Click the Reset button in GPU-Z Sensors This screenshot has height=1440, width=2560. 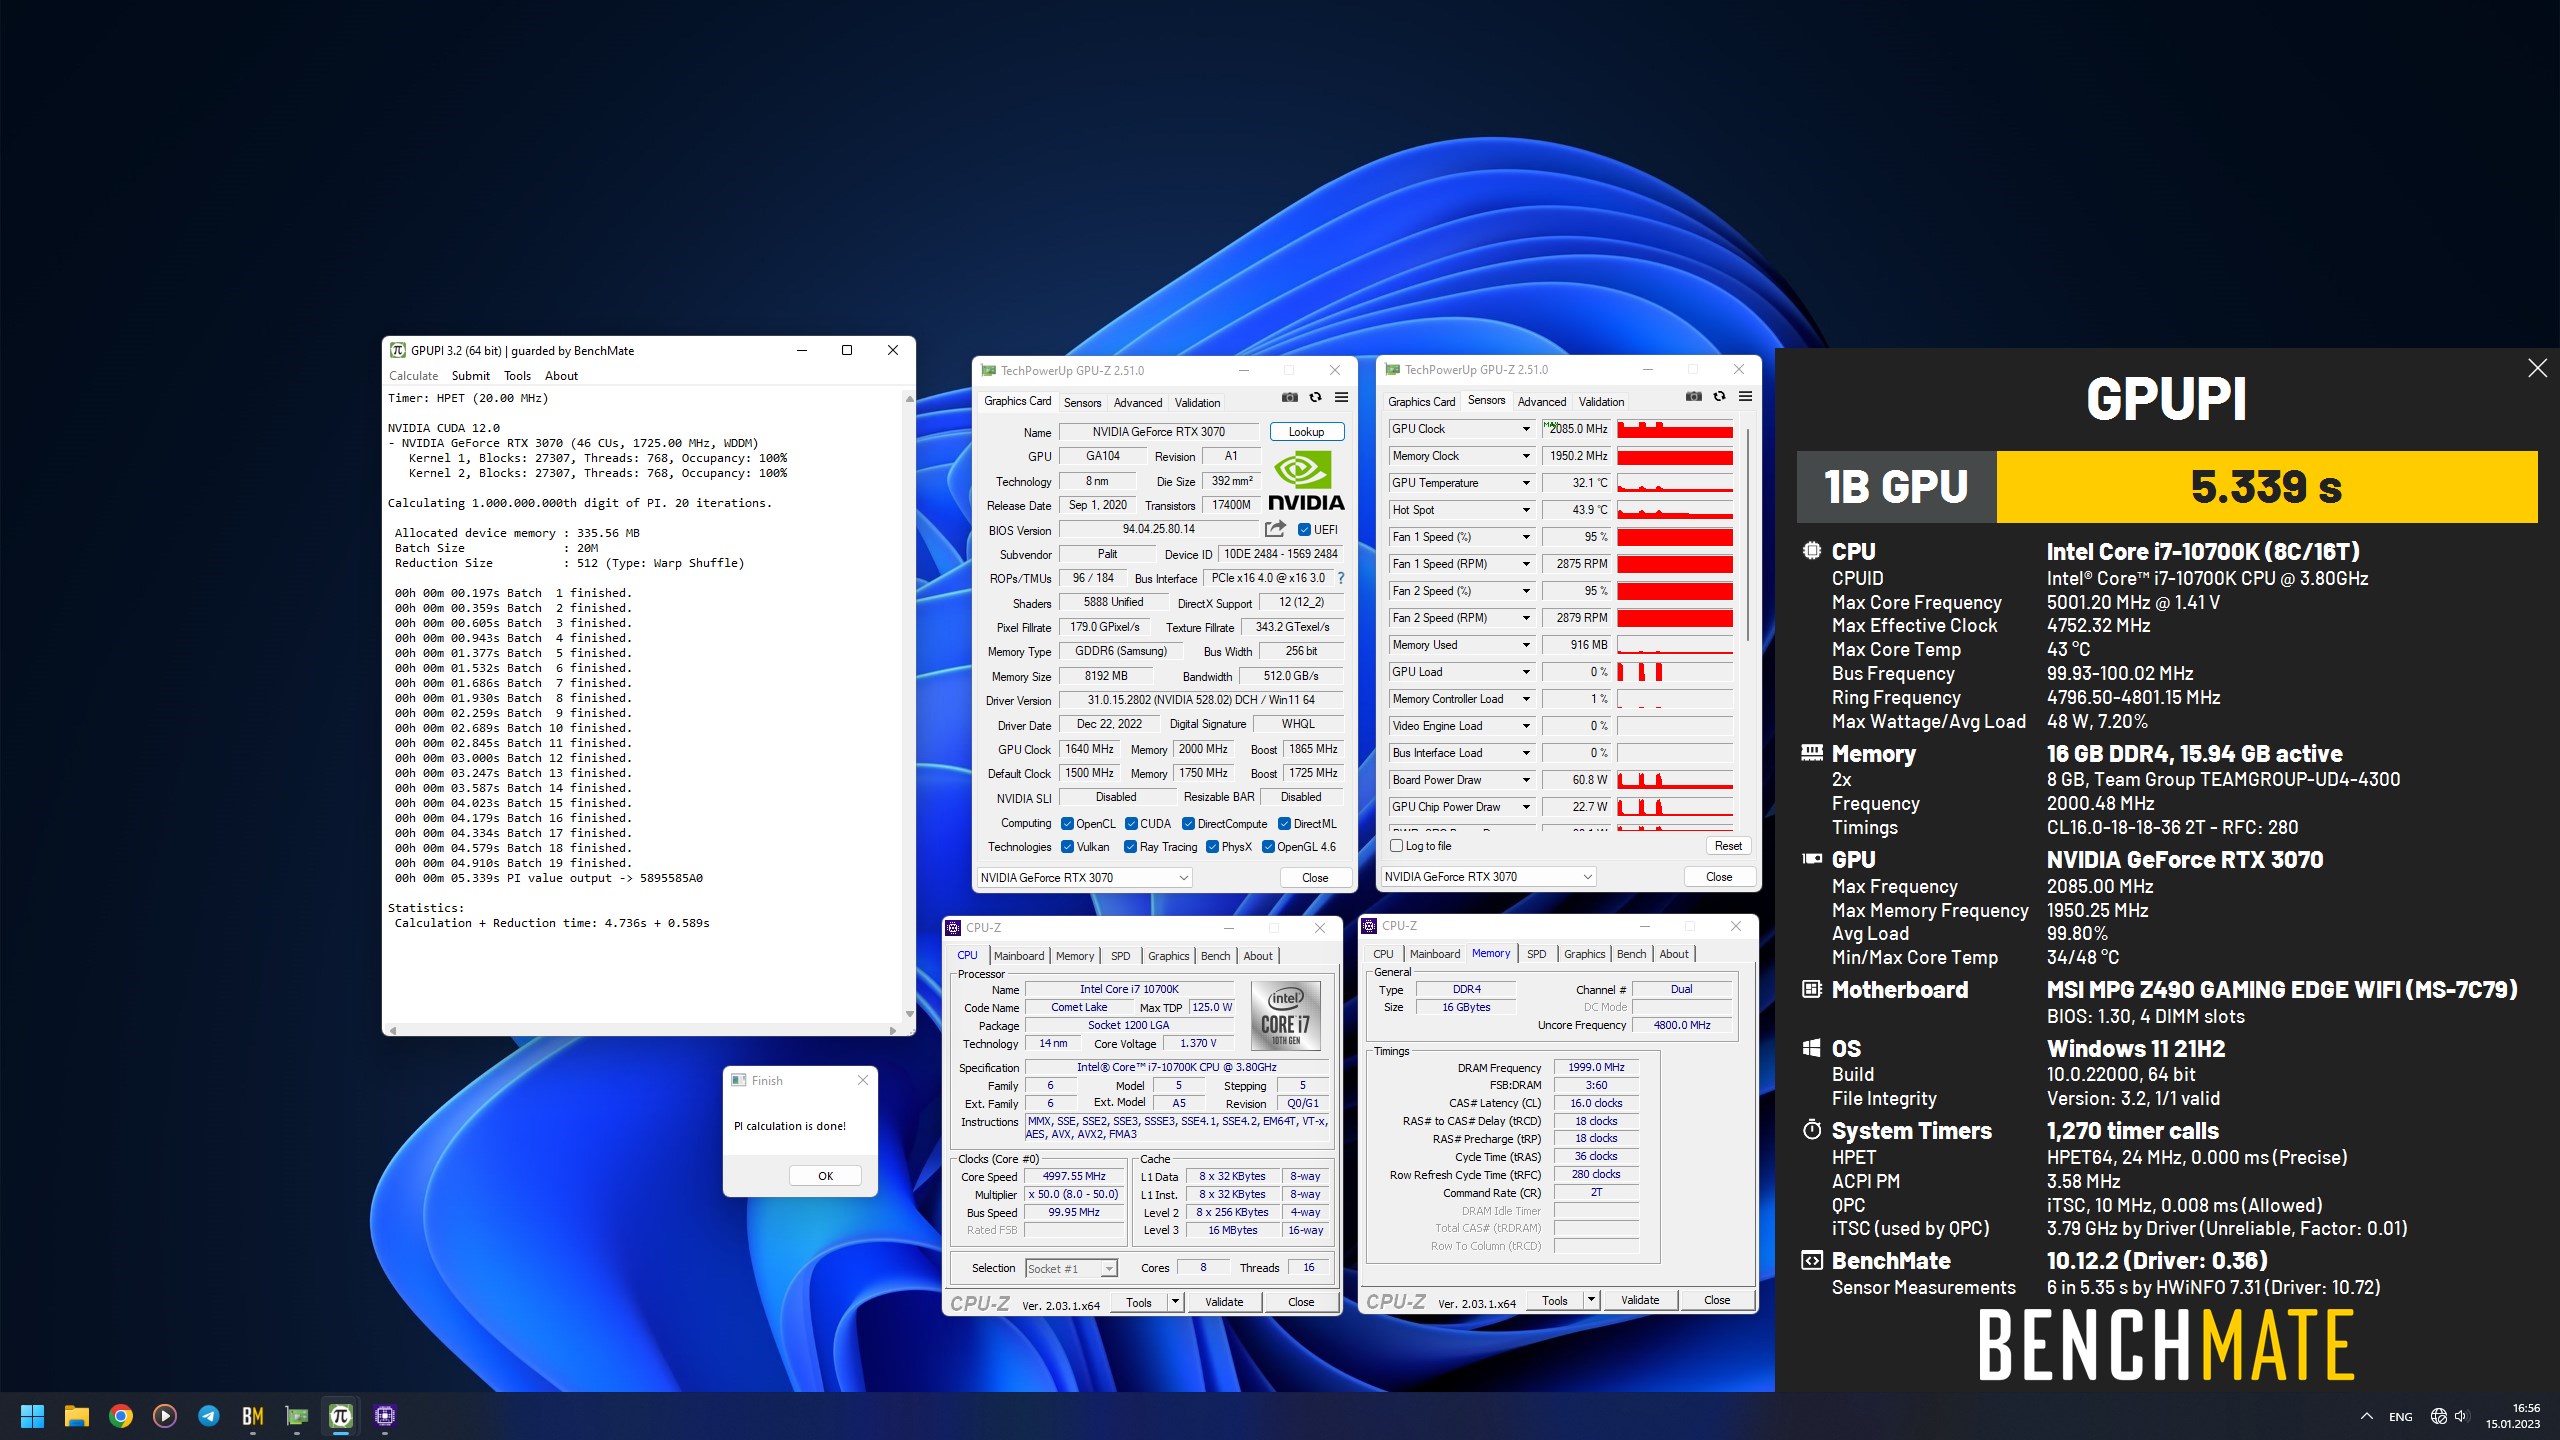point(1728,846)
